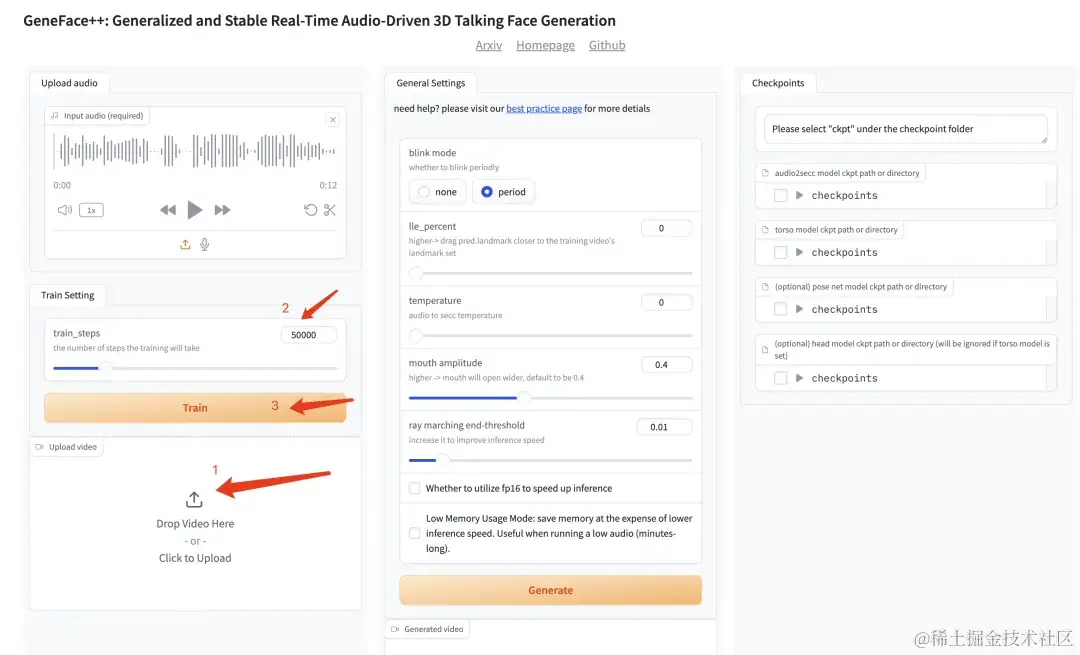Open the General Settings tab
Image resolution: width=1080 pixels, height=655 pixels.
tap(431, 83)
